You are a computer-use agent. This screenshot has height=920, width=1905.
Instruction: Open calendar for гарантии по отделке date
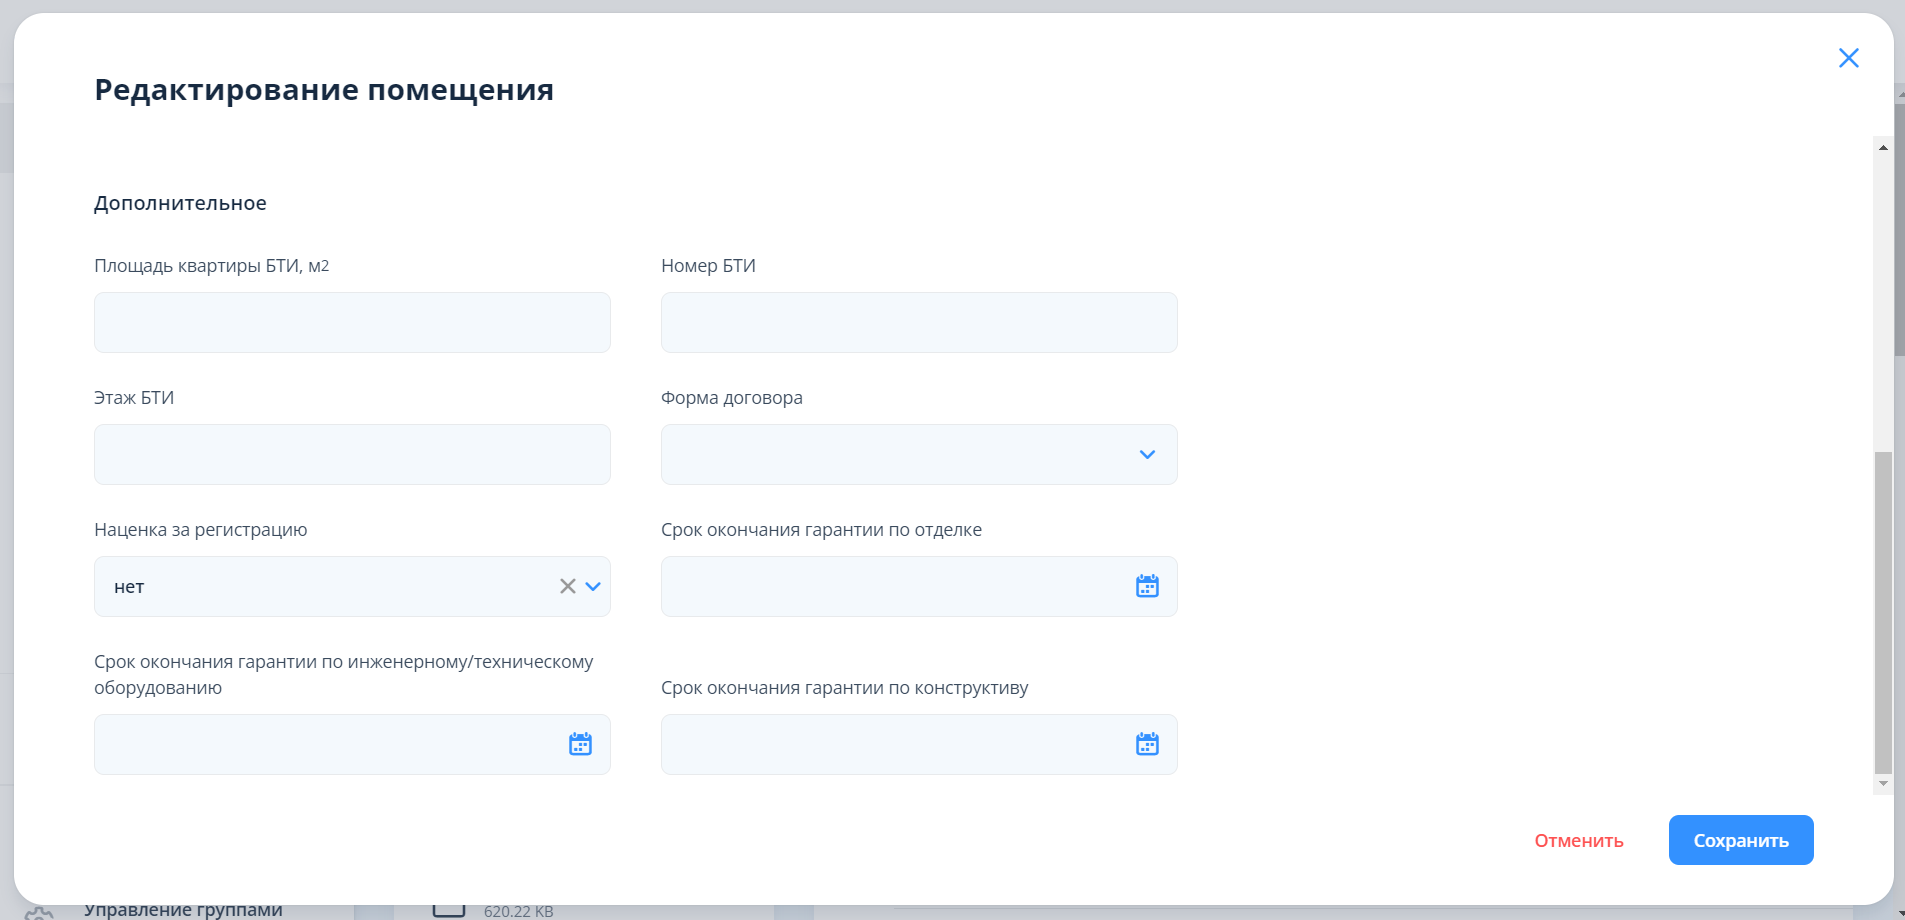pos(1147,586)
